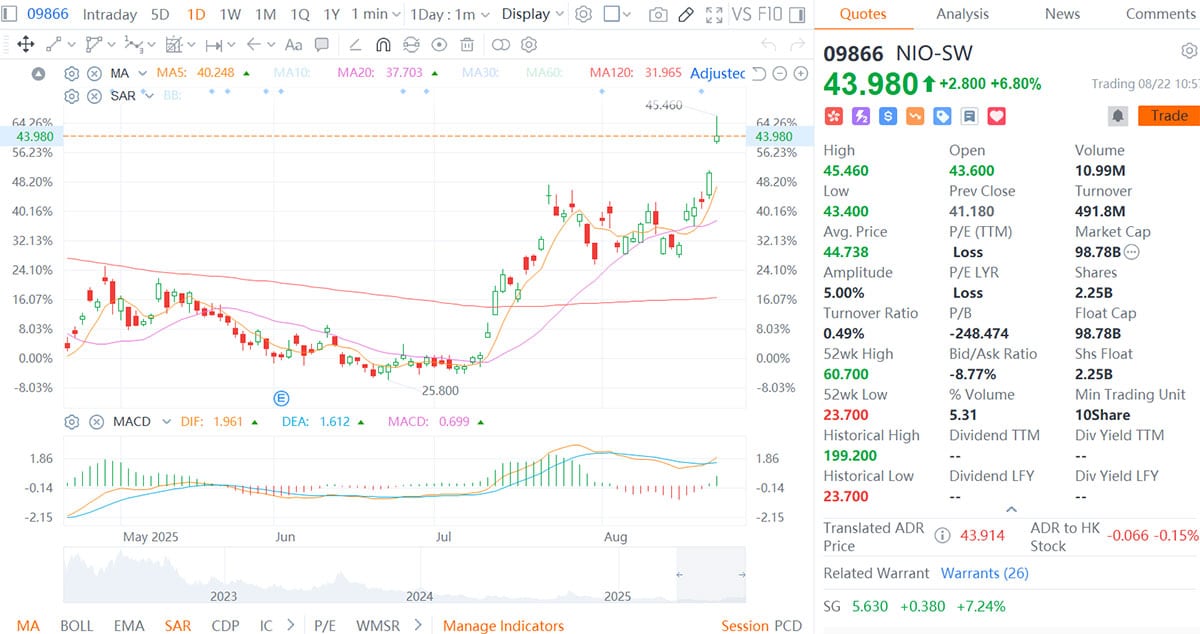1200x634 pixels.
Task: Open drawing mode via the pencil icon
Action: [685, 14]
